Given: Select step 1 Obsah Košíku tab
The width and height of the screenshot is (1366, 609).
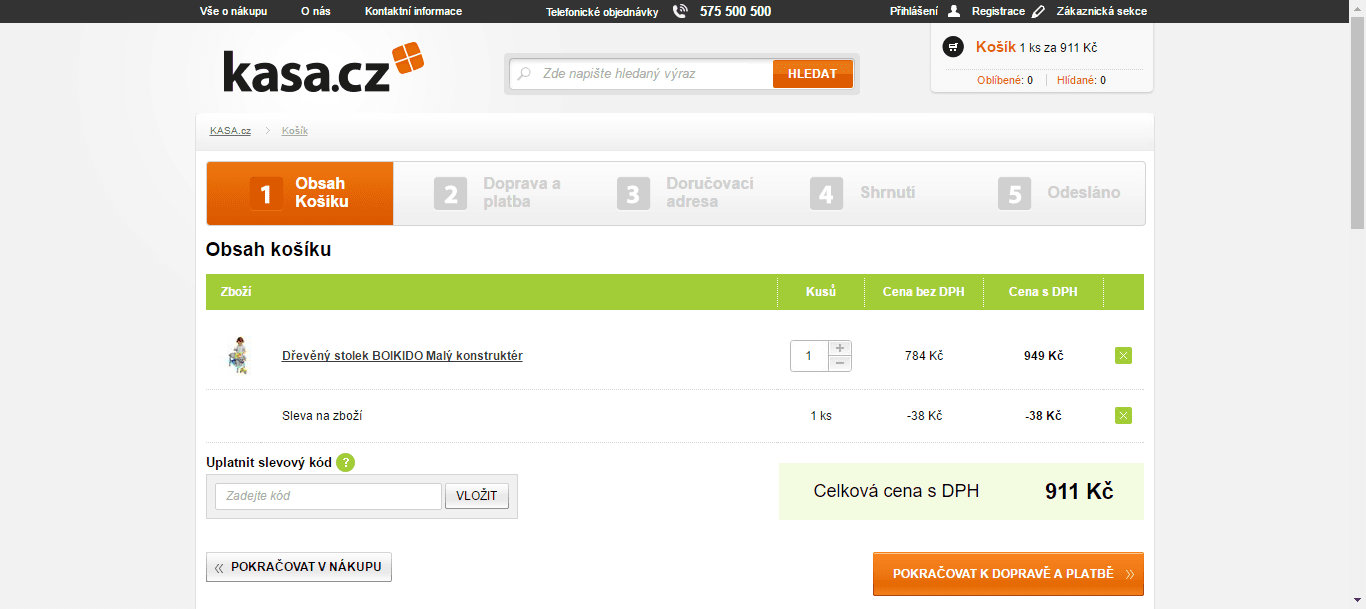Looking at the screenshot, I should pos(300,193).
